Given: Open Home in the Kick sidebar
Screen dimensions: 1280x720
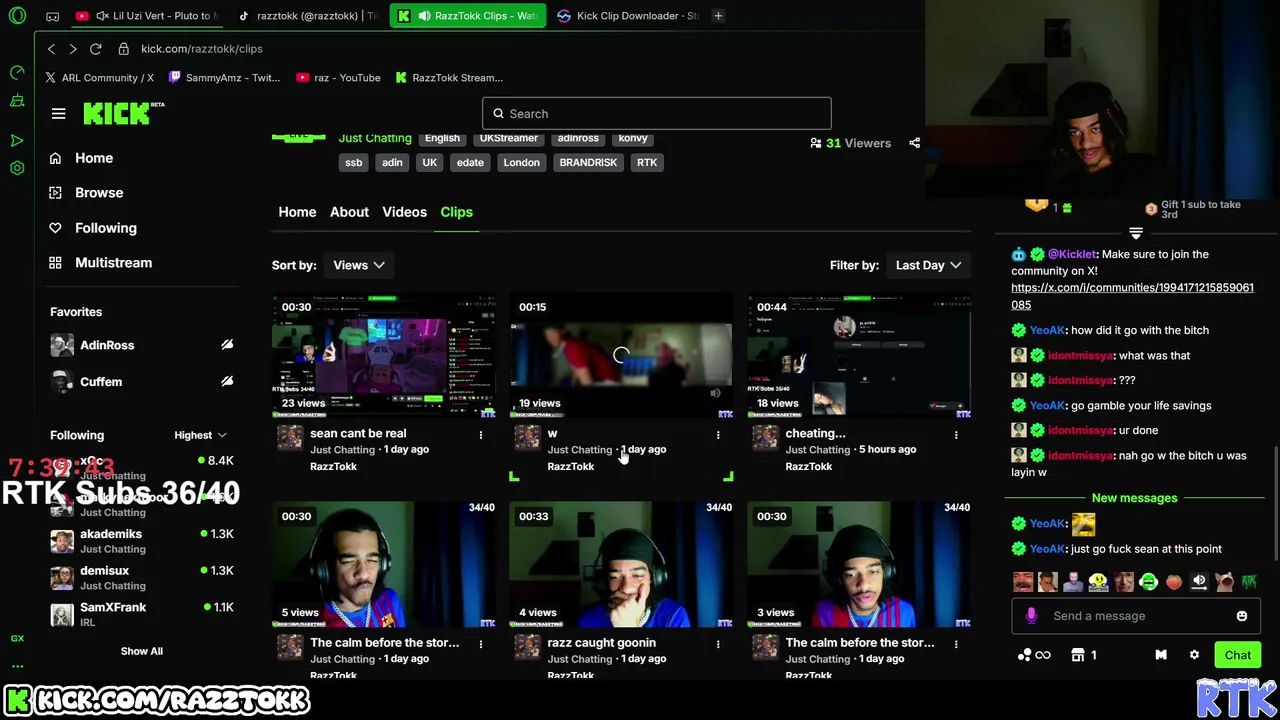Looking at the screenshot, I should tap(94, 158).
